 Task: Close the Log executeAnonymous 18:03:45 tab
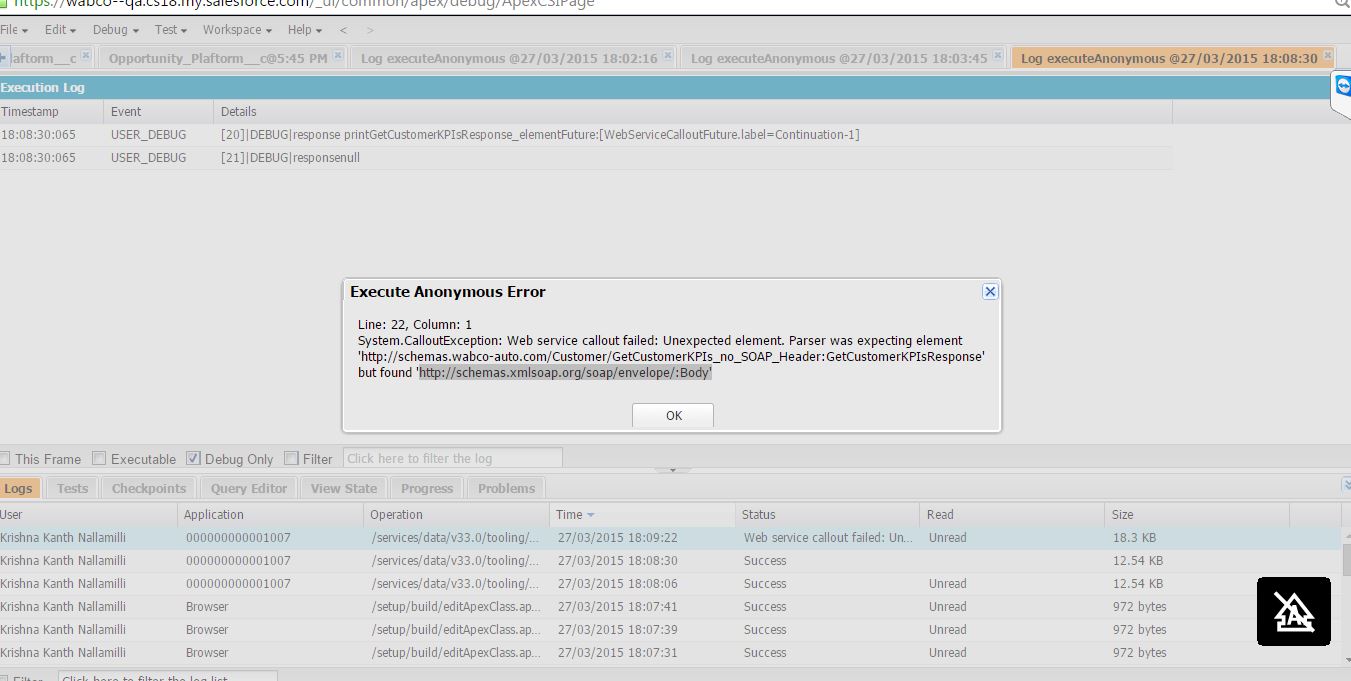[x=998, y=56]
